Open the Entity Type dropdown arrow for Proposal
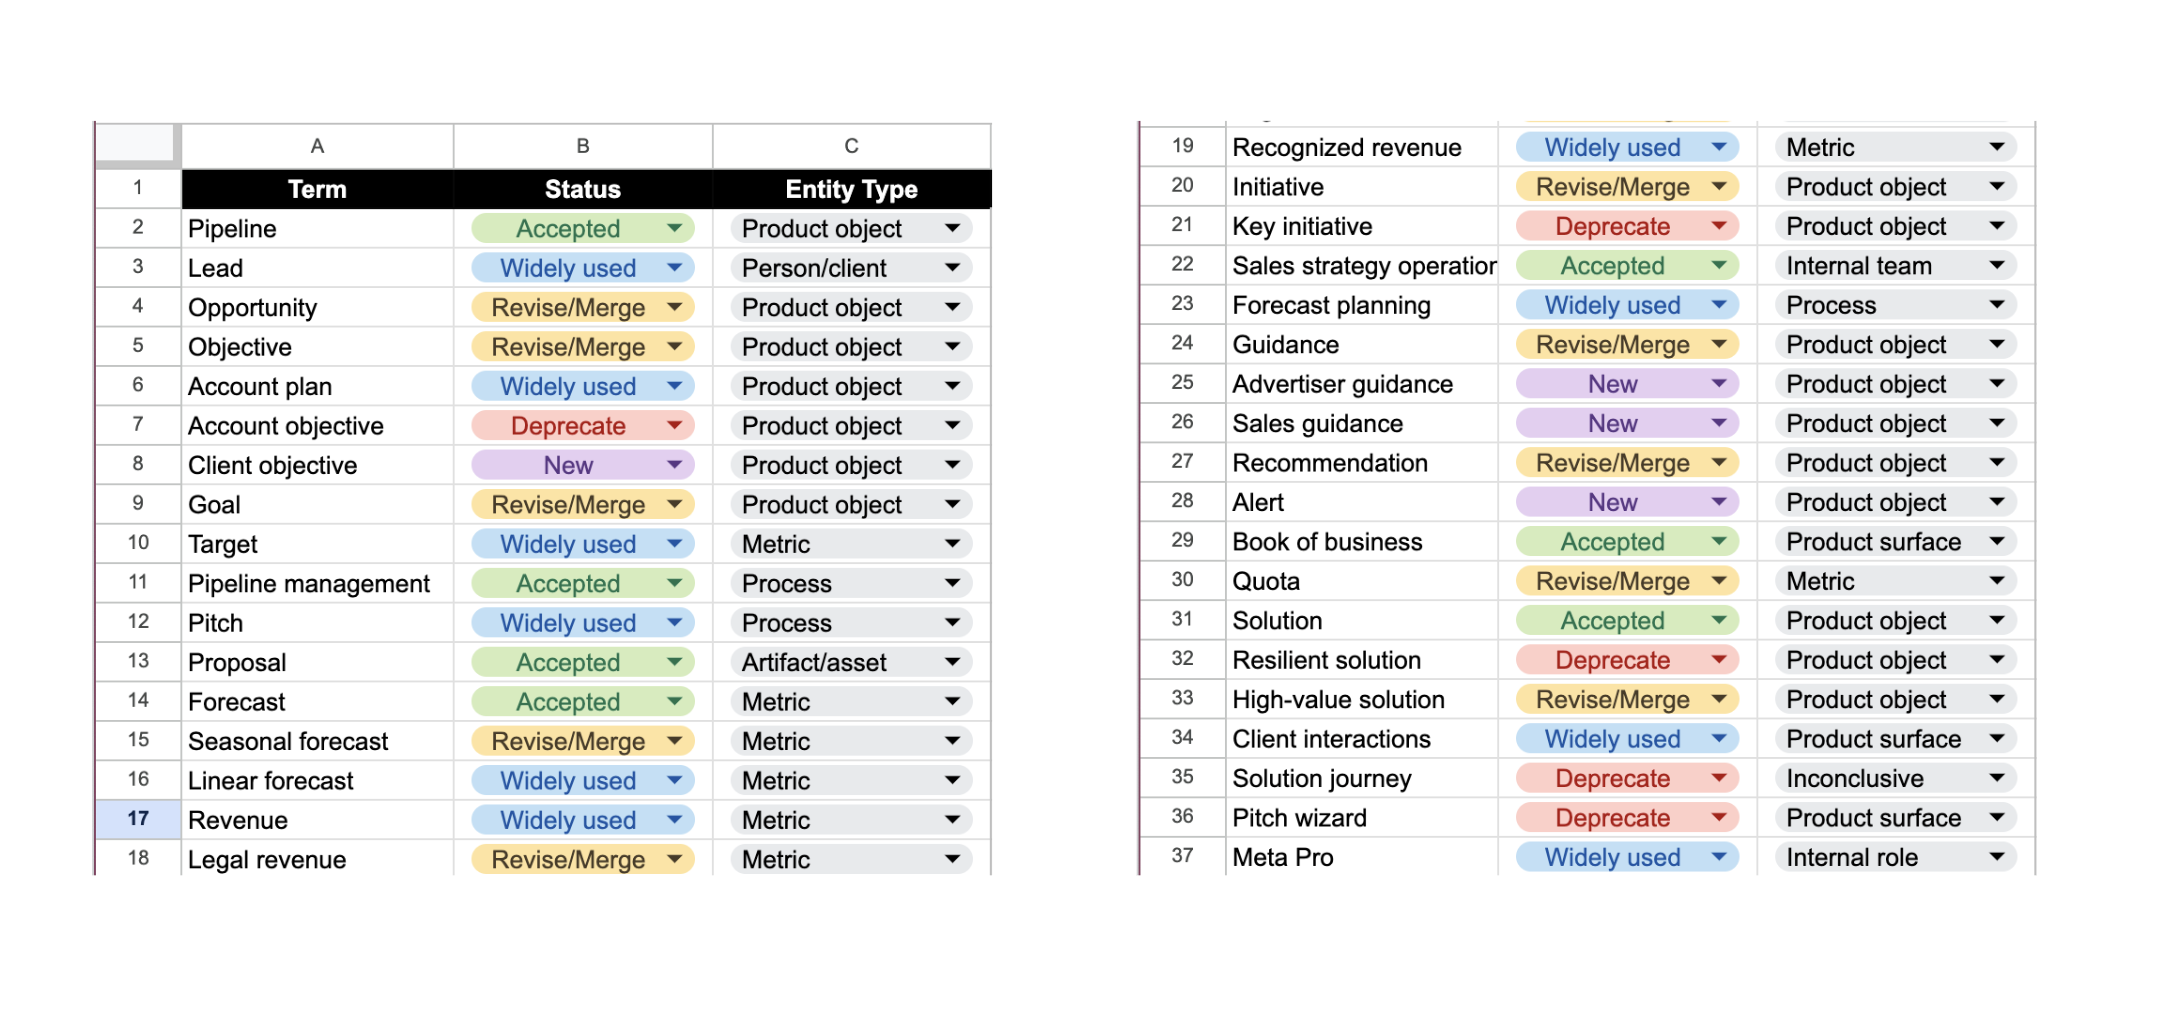Screen dimensions: 2176x1020 click(x=953, y=662)
